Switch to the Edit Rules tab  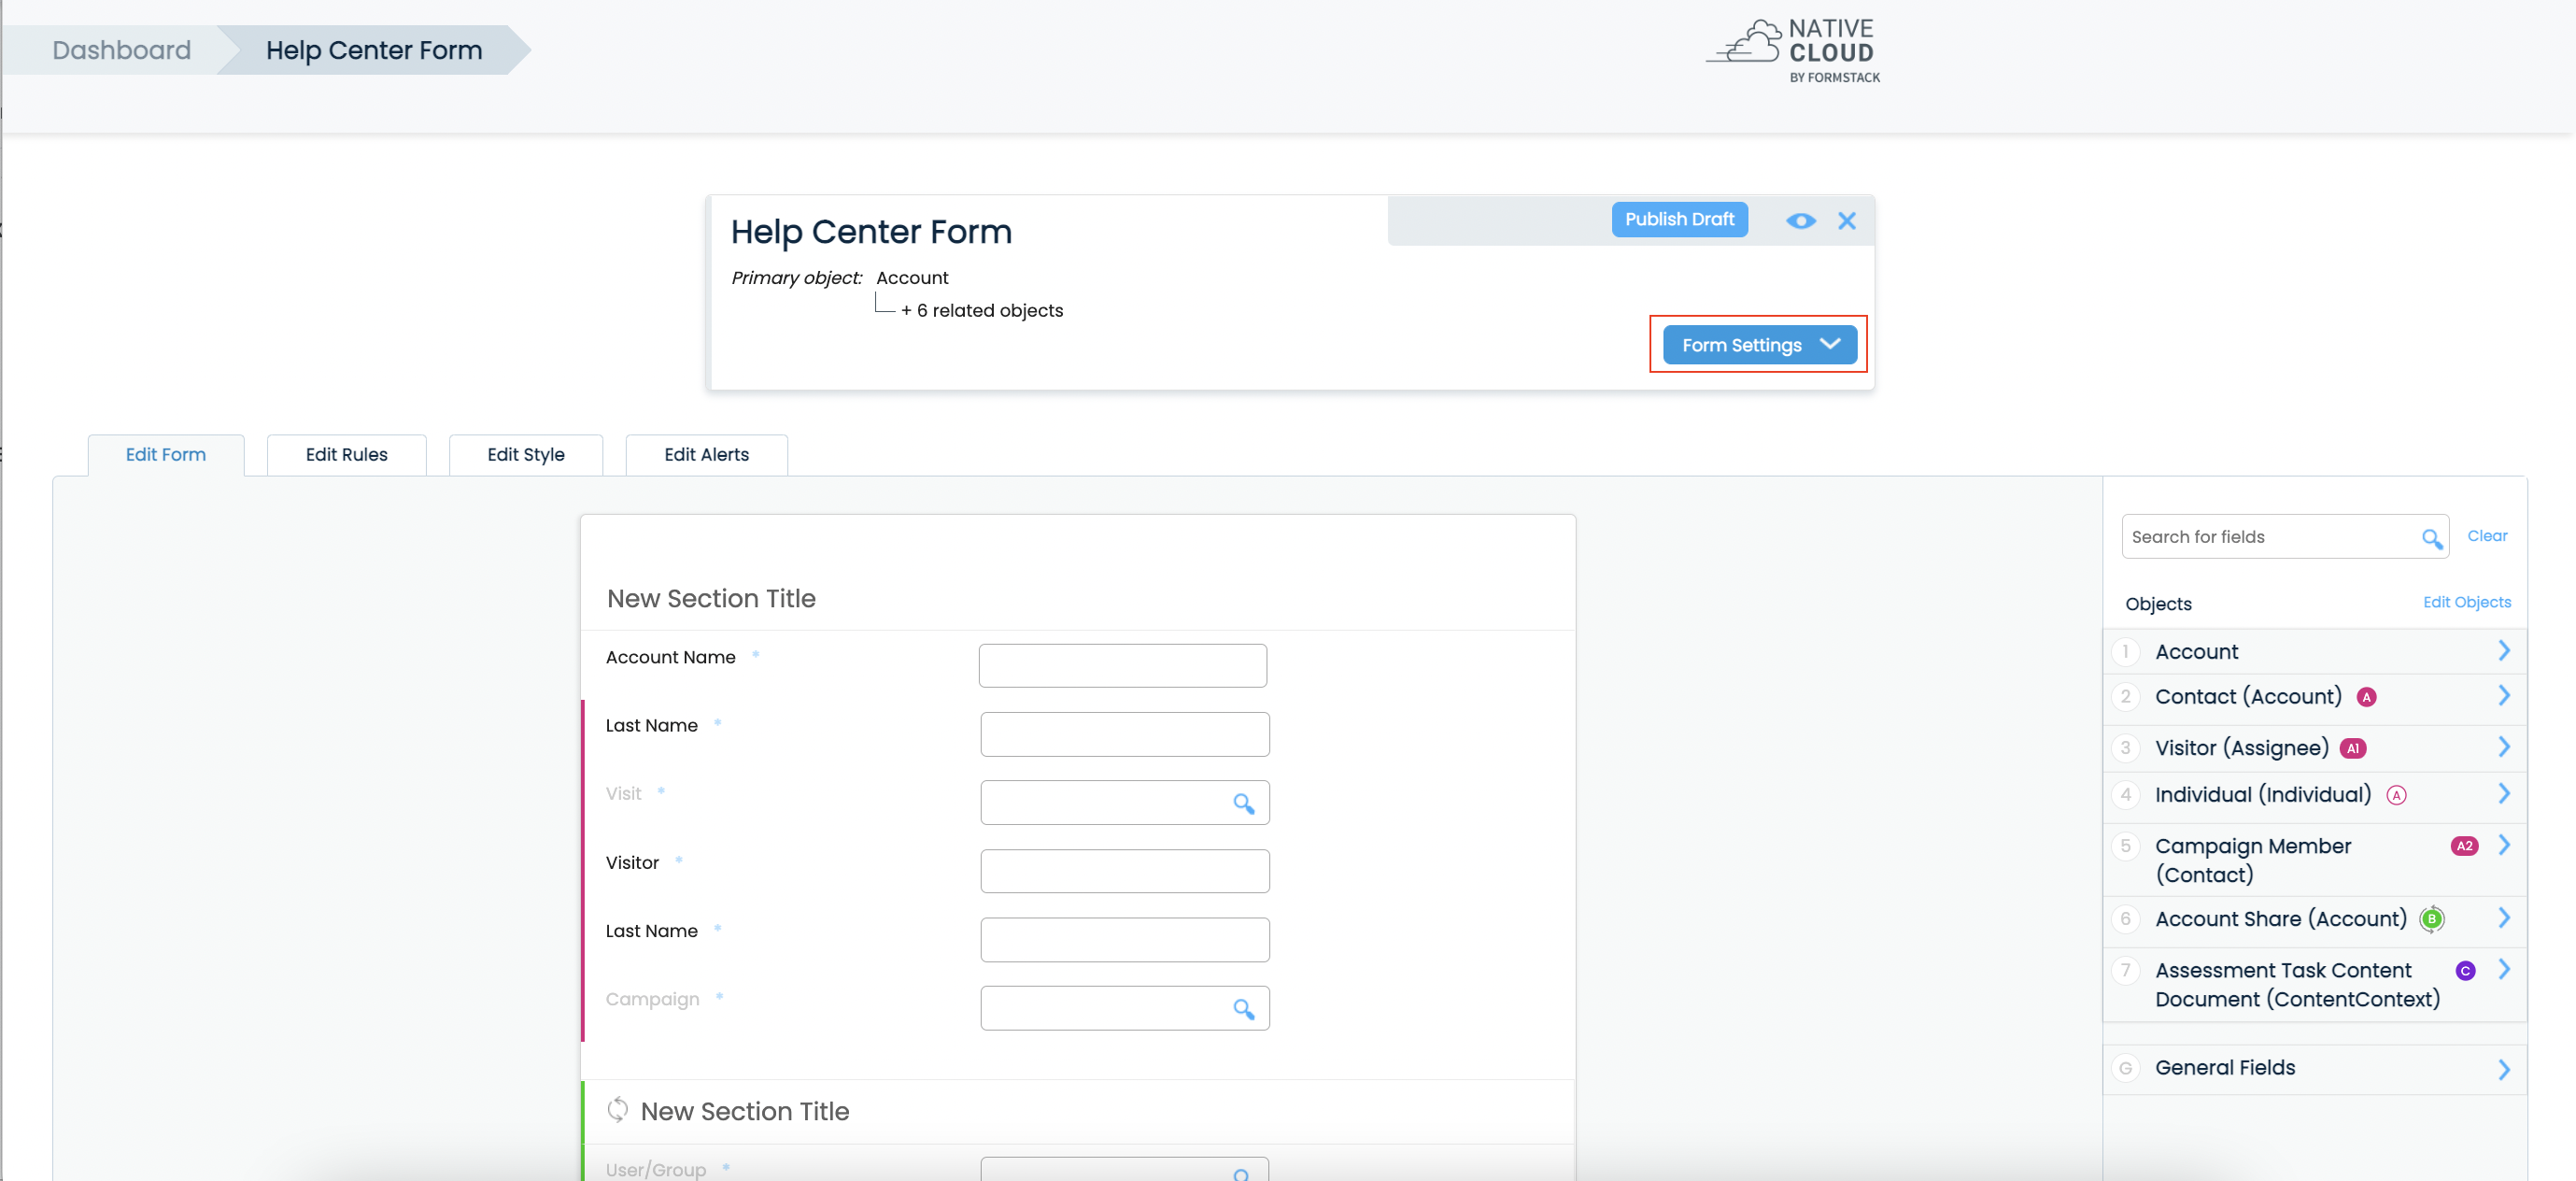tap(346, 454)
